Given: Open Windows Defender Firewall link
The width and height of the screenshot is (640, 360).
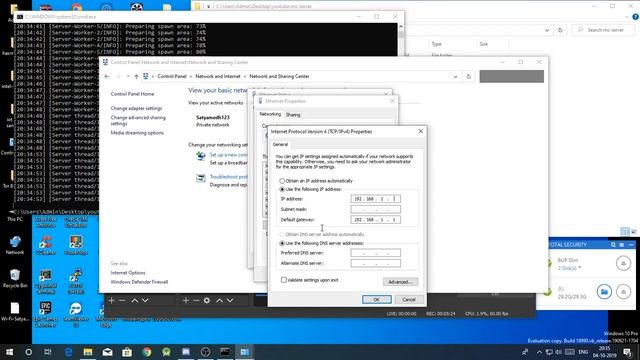Looking at the screenshot, I should coord(139,282).
